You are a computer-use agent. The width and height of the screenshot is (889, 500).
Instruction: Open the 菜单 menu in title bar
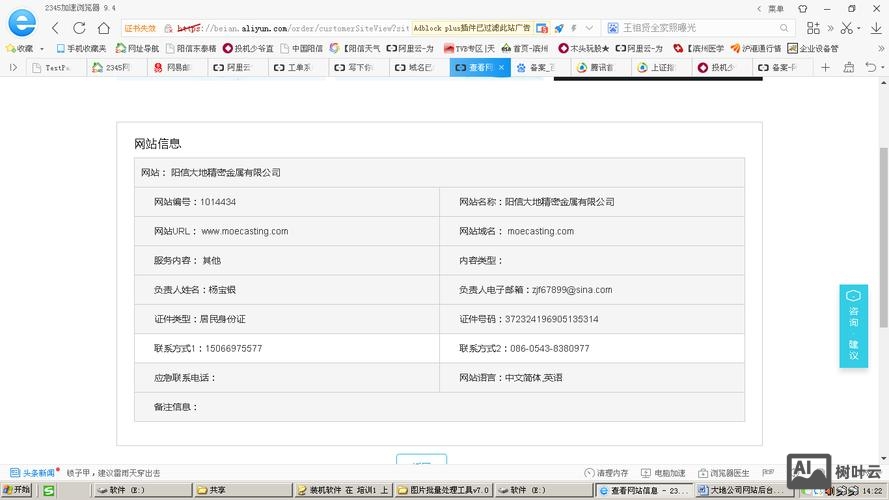point(775,8)
